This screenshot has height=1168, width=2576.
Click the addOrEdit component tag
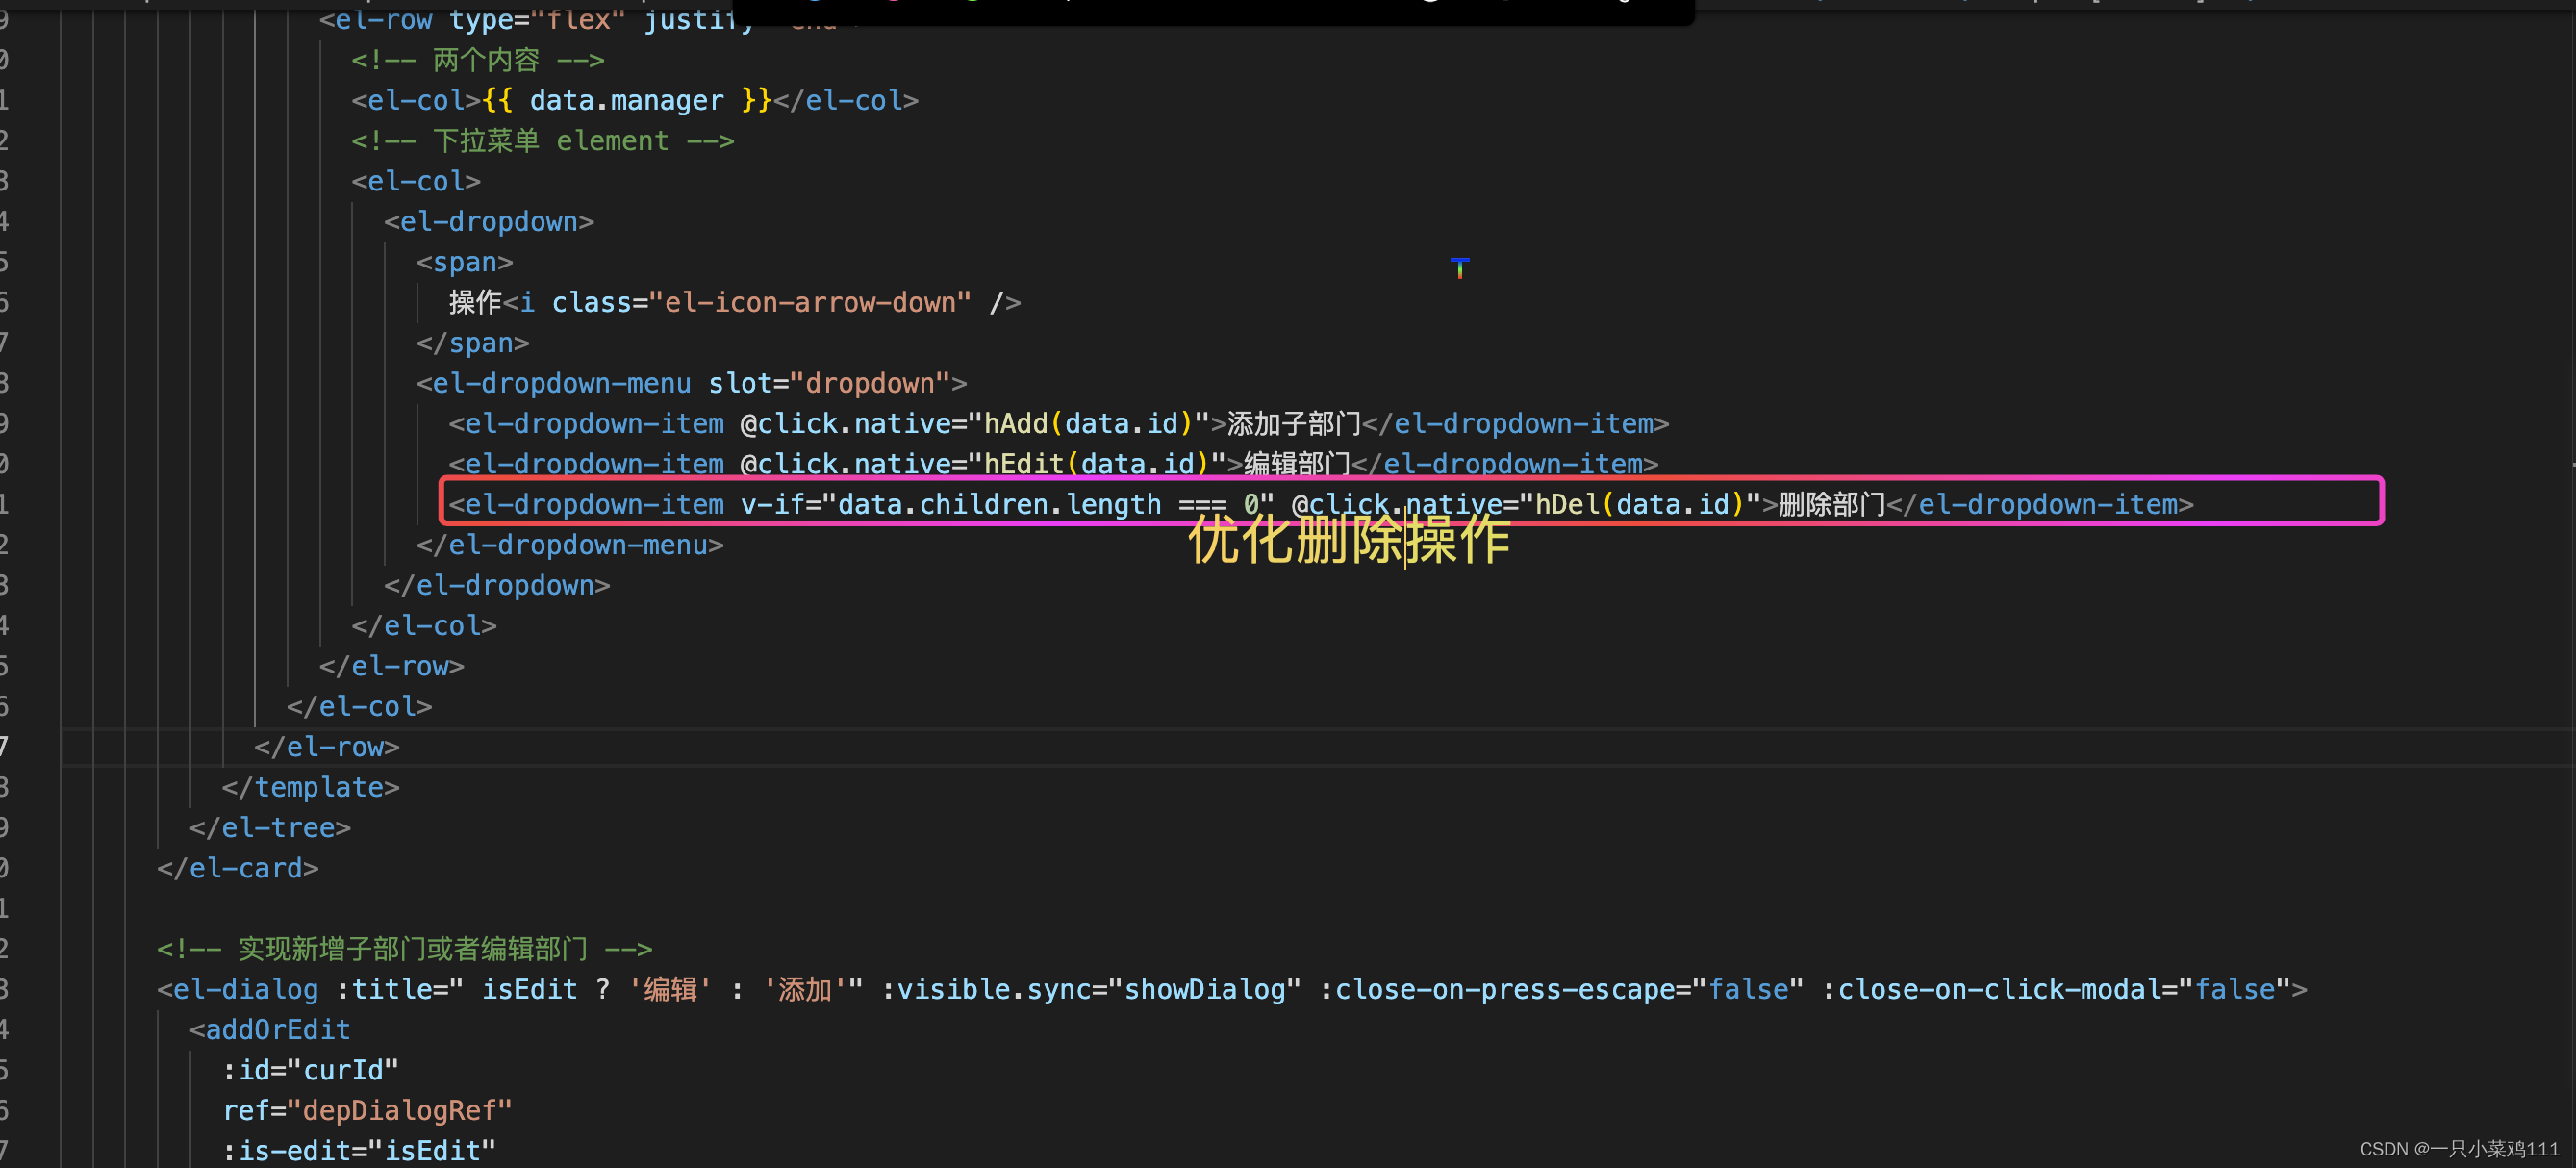277,1029
